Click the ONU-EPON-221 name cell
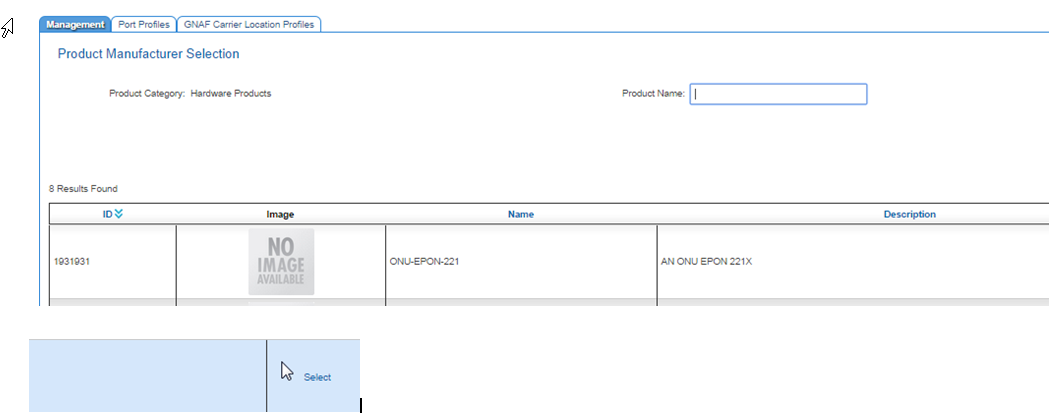1056x414 pixels. tap(424, 262)
